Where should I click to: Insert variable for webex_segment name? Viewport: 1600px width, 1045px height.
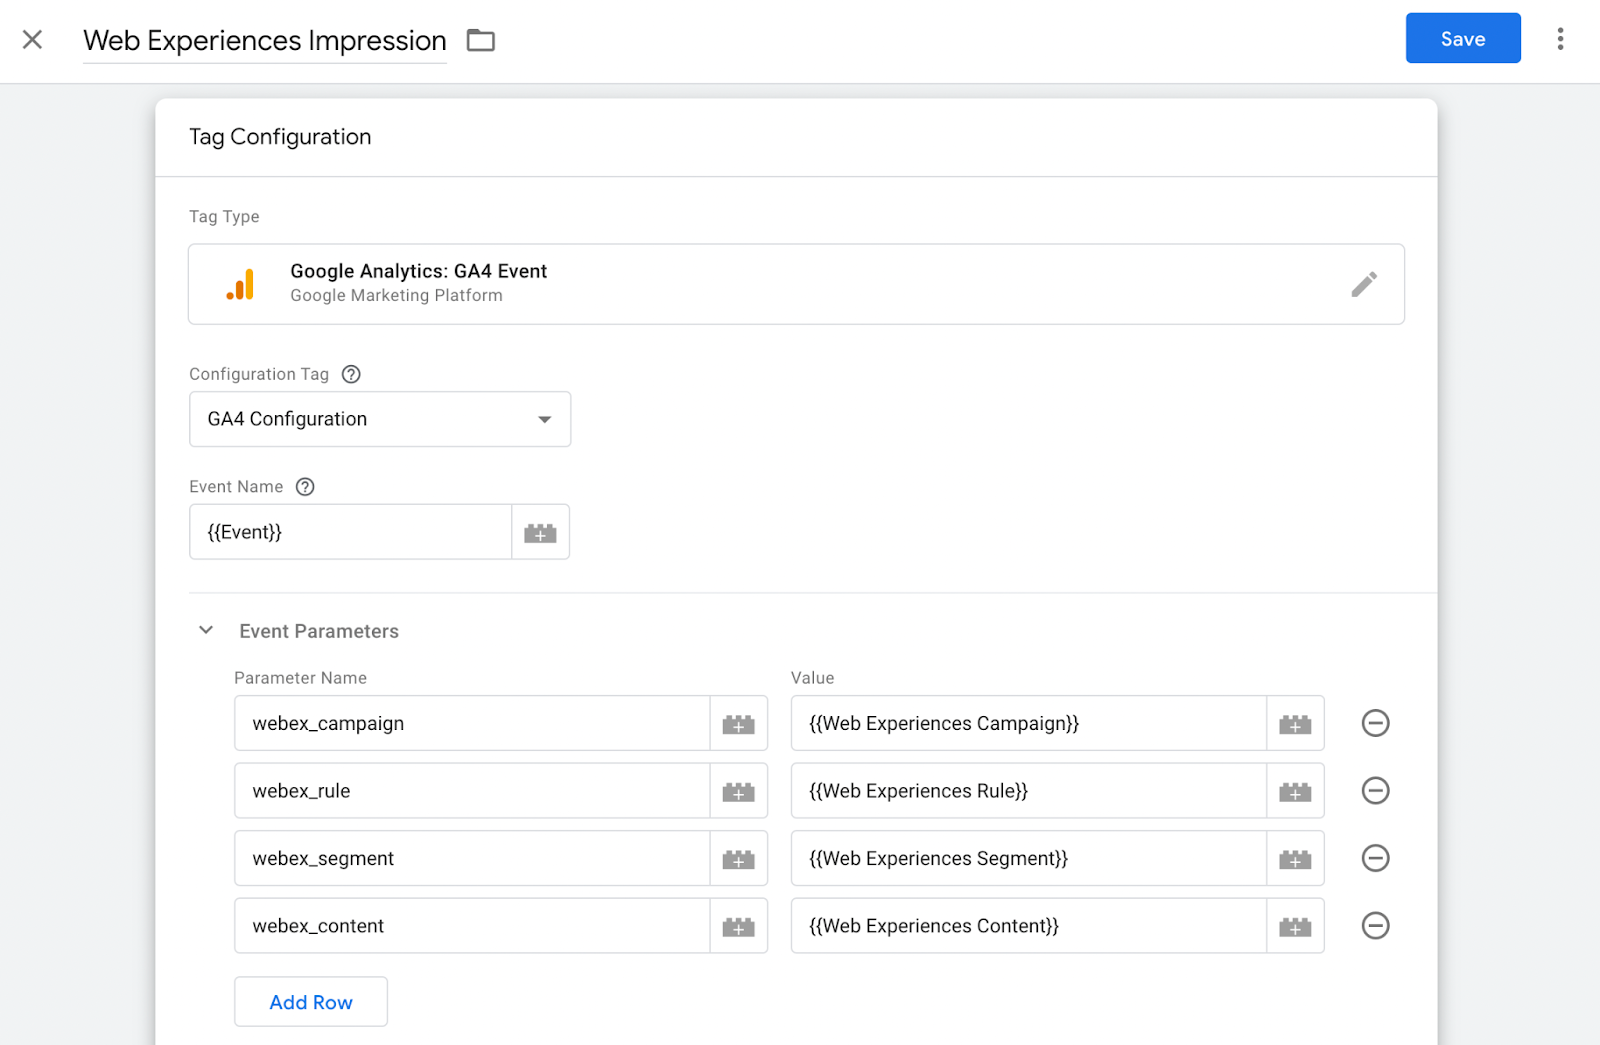pyautogui.click(x=739, y=859)
